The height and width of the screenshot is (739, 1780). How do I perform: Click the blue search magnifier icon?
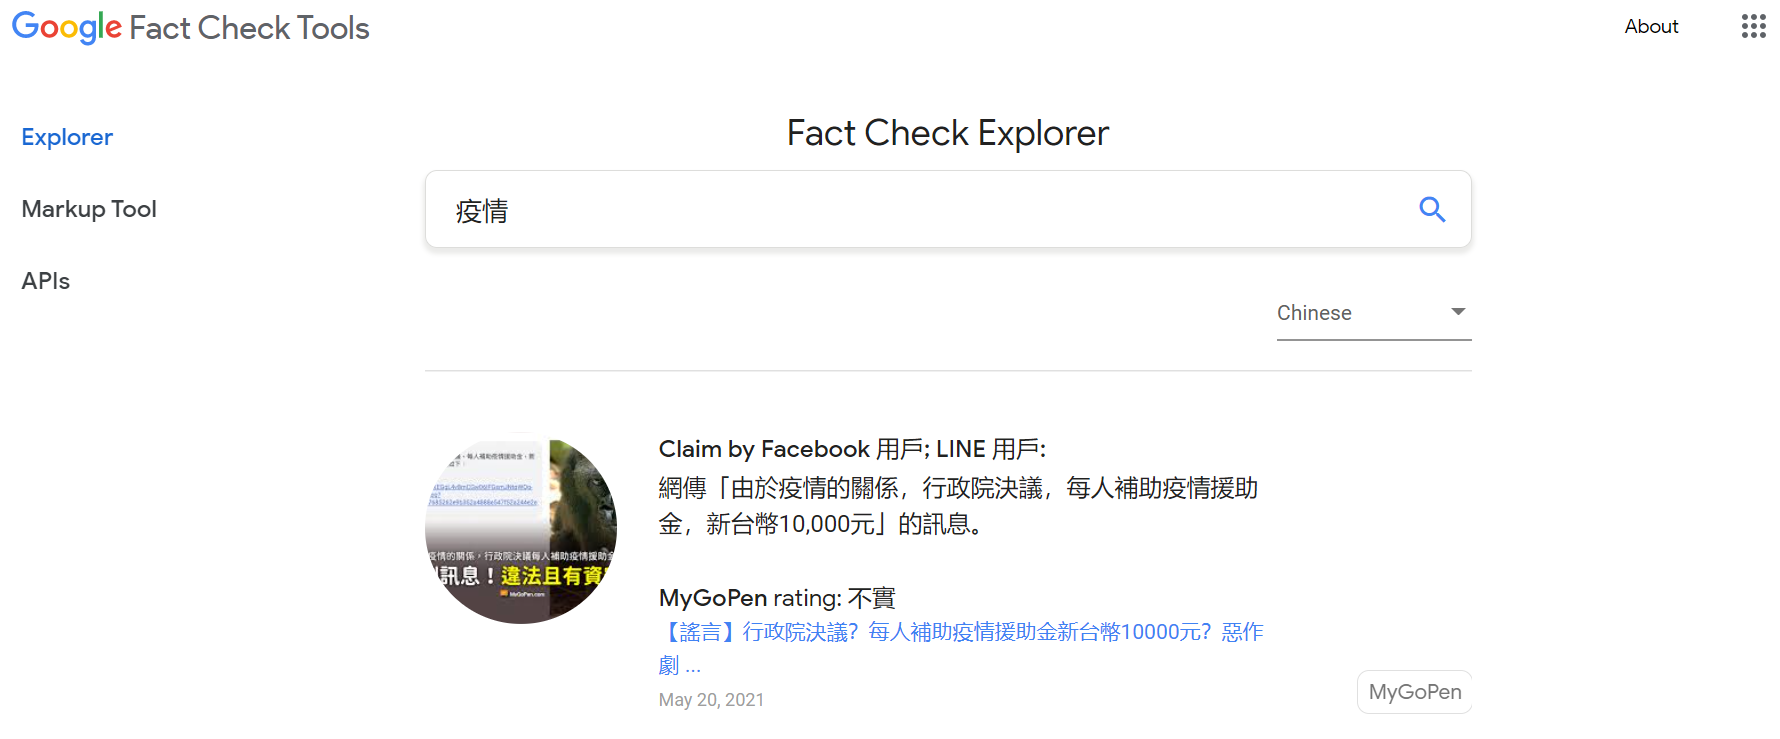pyautogui.click(x=1432, y=209)
